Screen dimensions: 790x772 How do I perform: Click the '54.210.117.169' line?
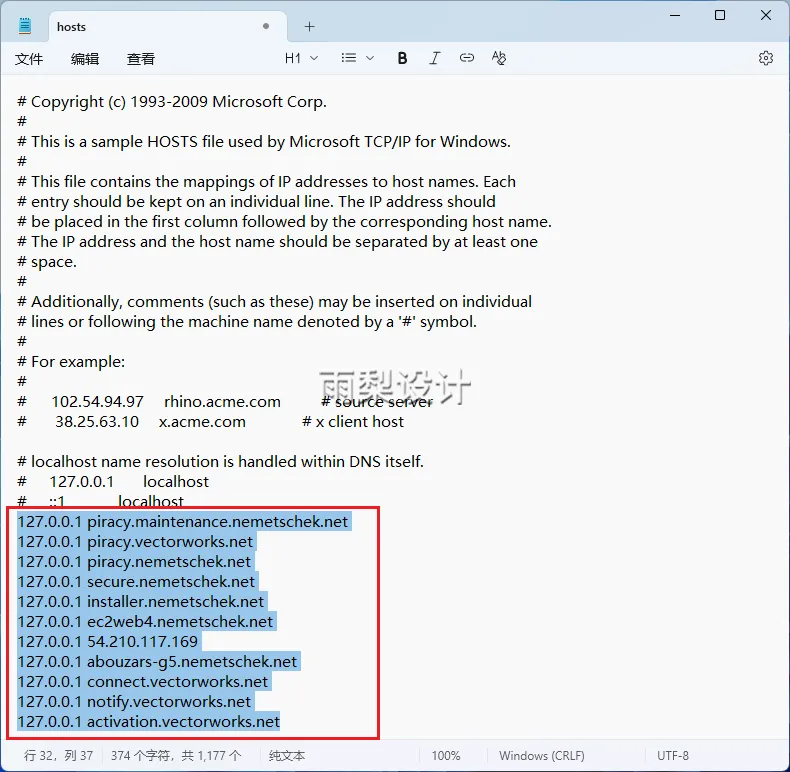pos(107,641)
